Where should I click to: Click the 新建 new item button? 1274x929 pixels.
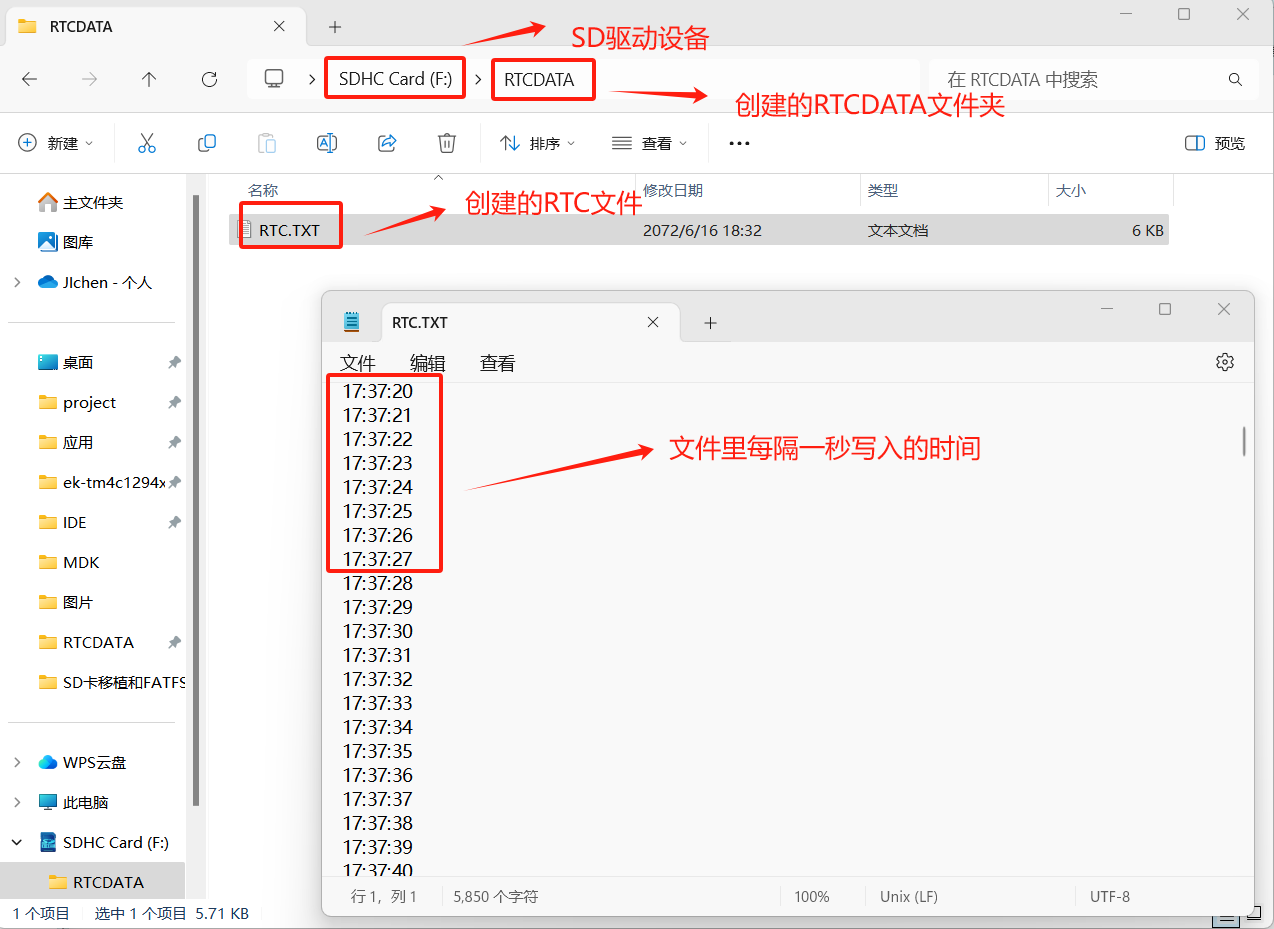(56, 143)
